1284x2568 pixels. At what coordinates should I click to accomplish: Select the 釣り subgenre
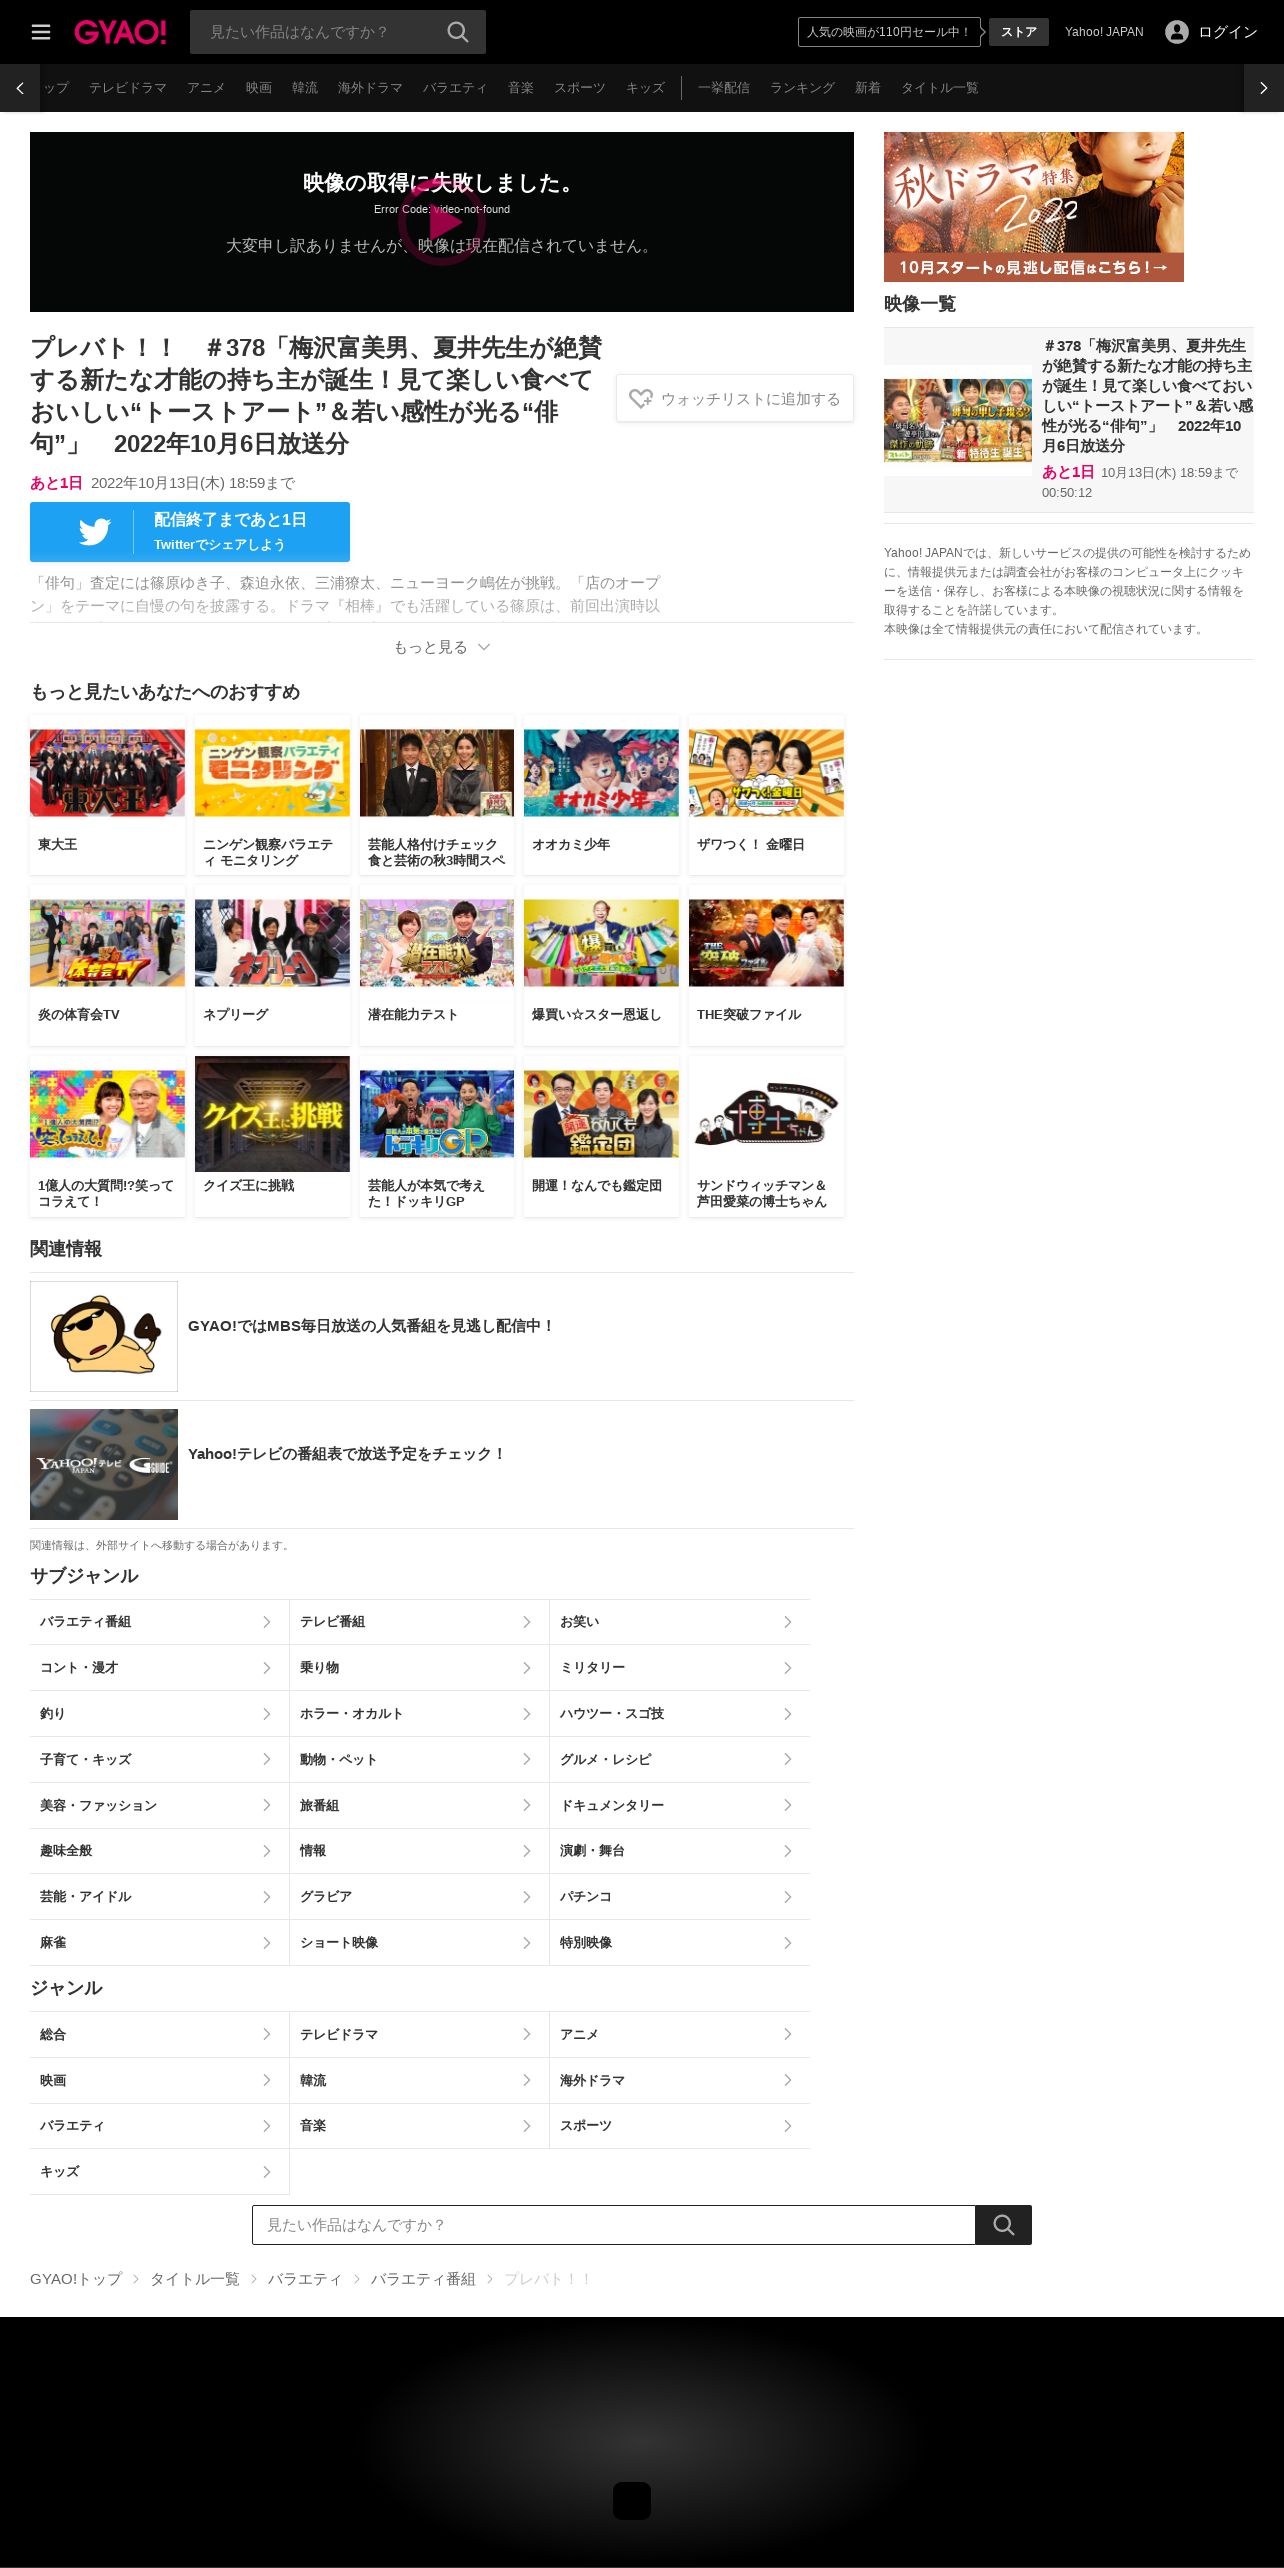pyautogui.click(x=159, y=1714)
